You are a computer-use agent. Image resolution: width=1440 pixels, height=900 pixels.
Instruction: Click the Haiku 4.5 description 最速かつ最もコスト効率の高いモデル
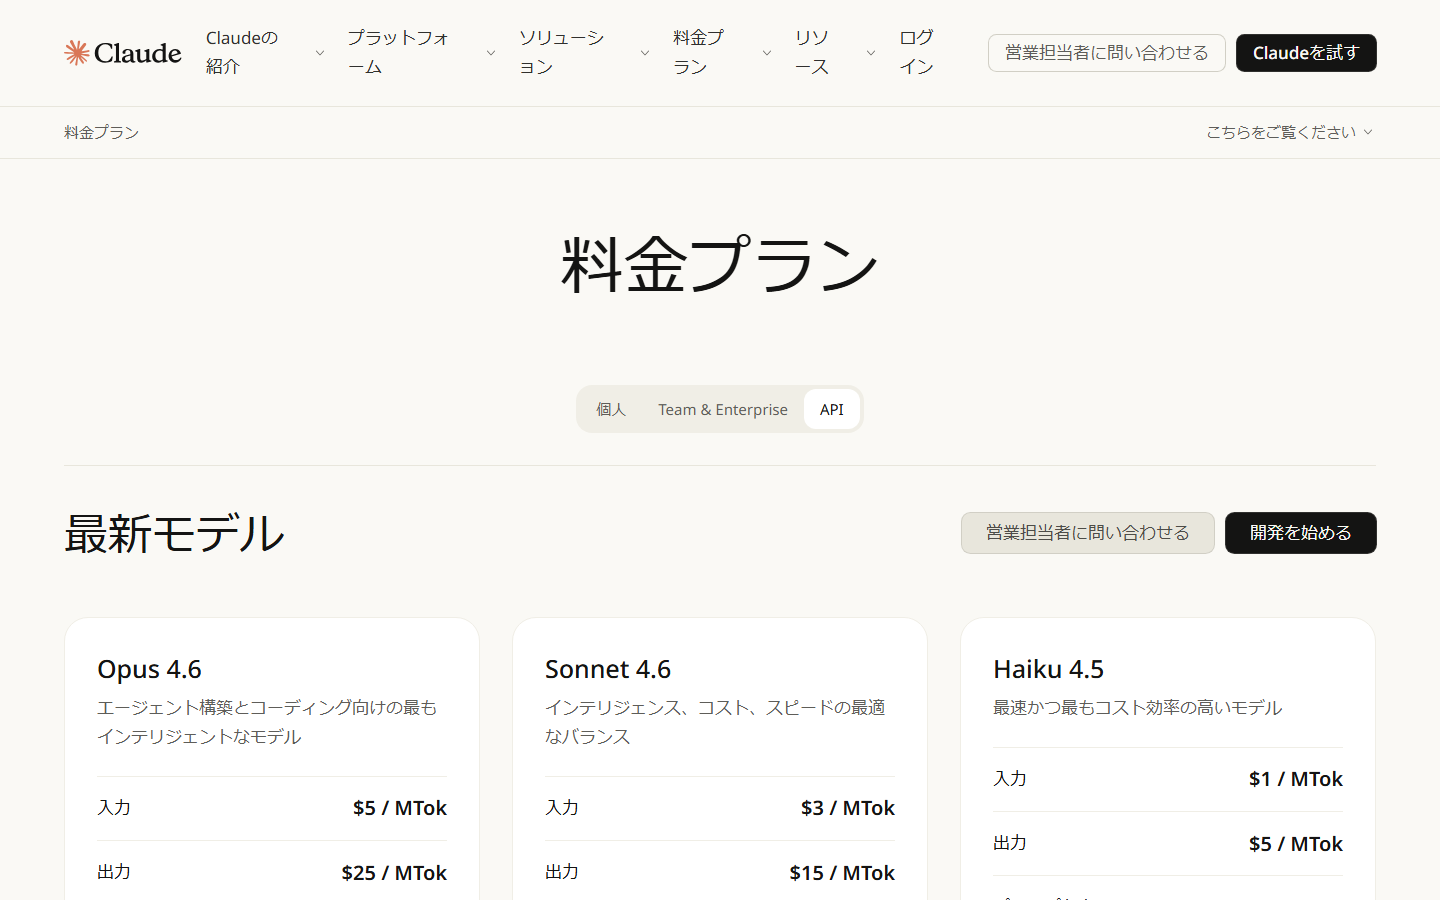tap(1138, 708)
